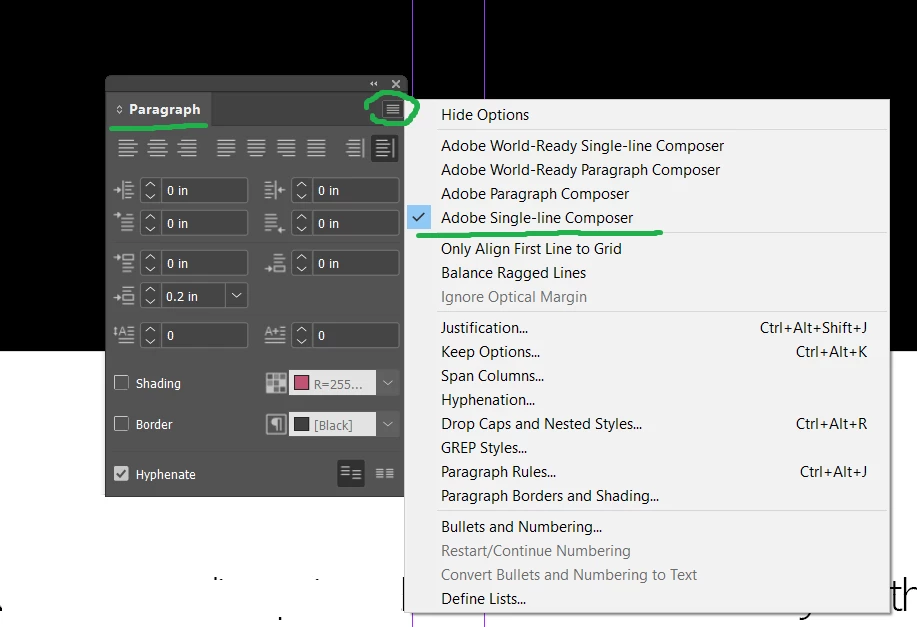Click Drop Cap Number of Lines icon

[x=124, y=335]
